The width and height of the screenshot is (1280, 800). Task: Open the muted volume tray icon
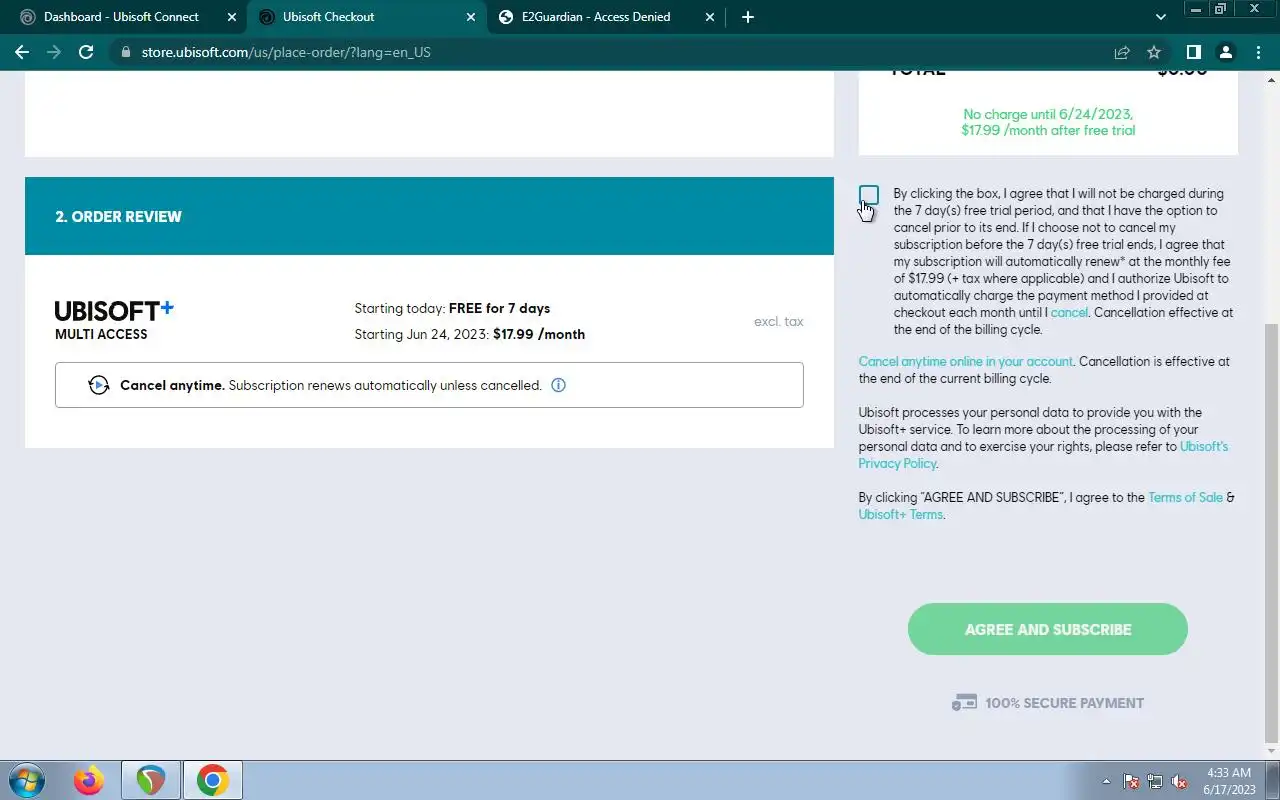click(1179, 781)
